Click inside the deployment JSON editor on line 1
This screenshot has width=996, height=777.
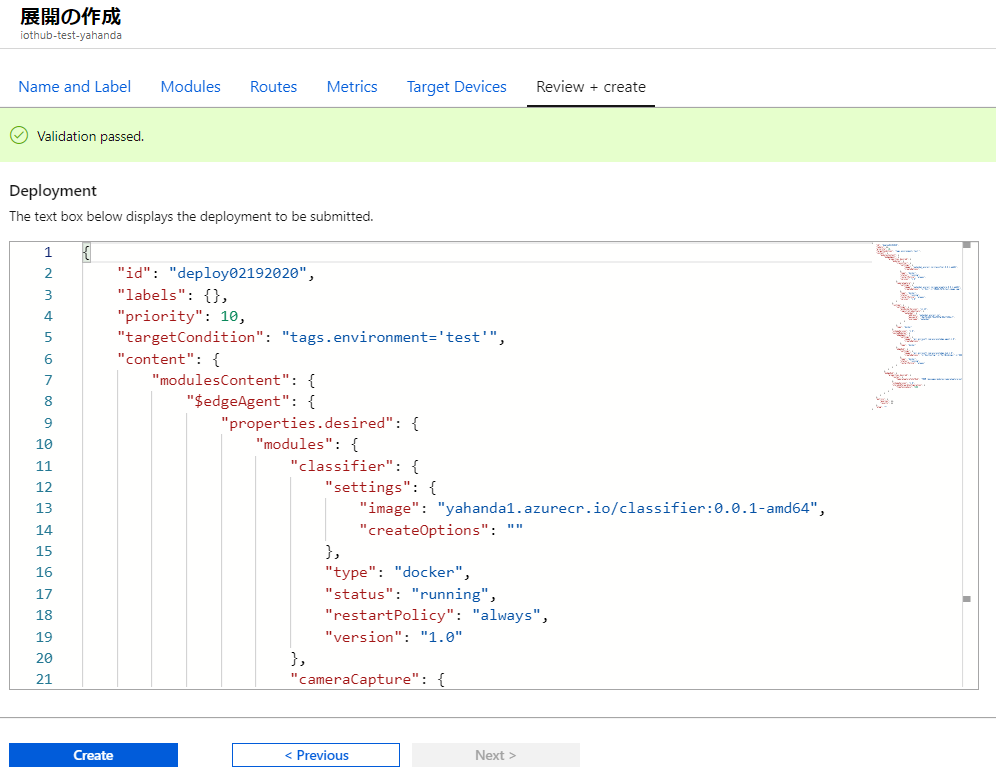click(476, 252)
